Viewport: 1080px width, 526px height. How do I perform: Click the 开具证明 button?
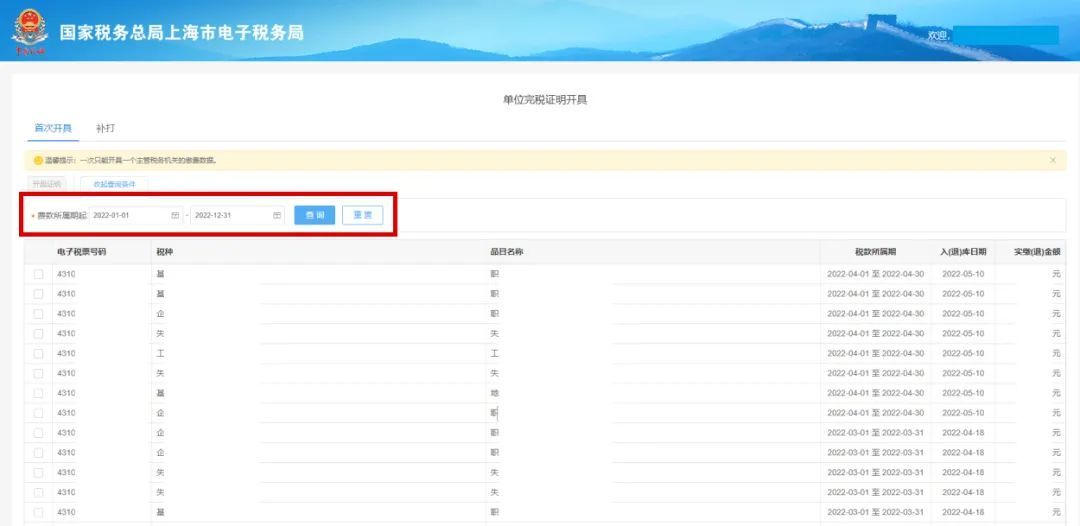47,184
